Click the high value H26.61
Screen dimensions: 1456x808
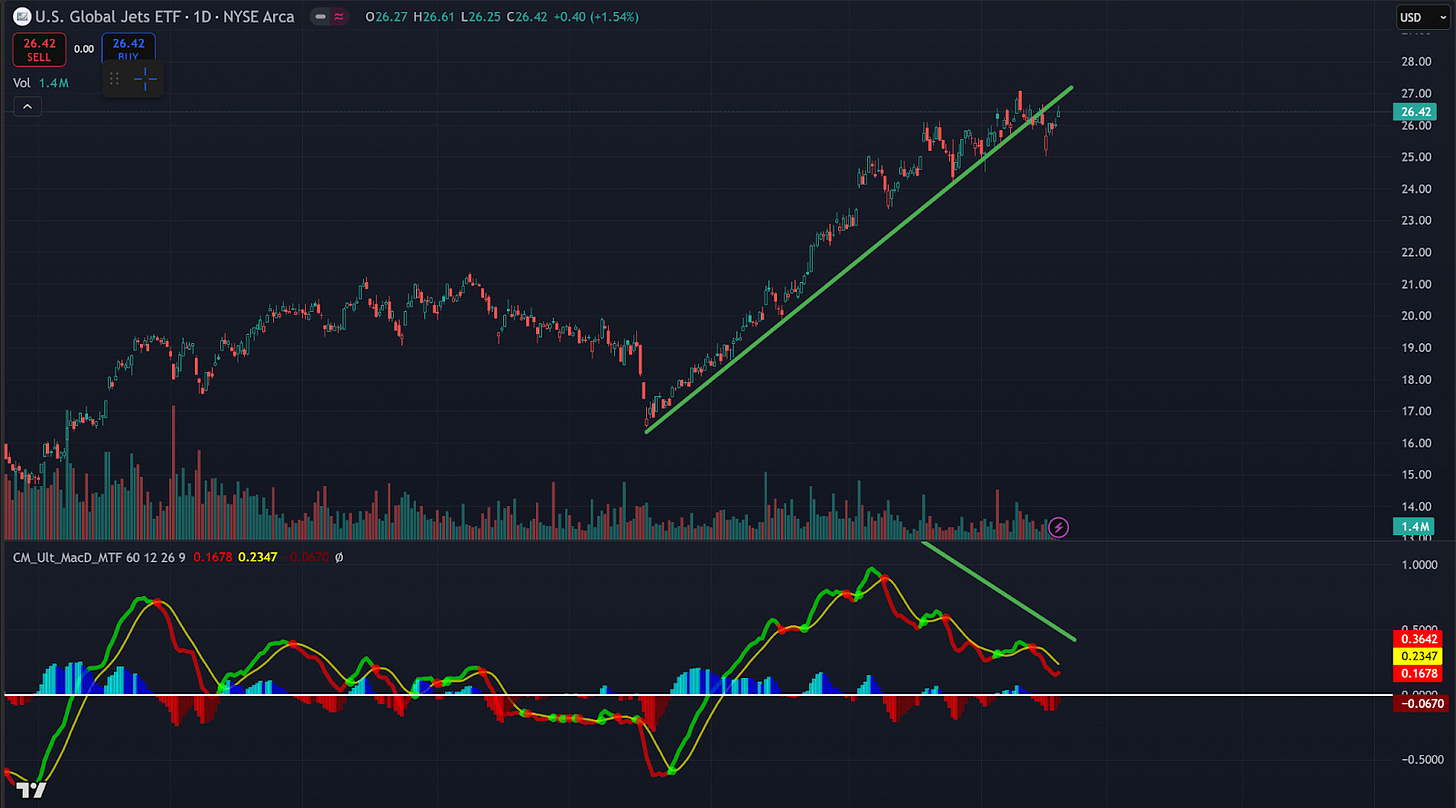click(x=432, y=17)
